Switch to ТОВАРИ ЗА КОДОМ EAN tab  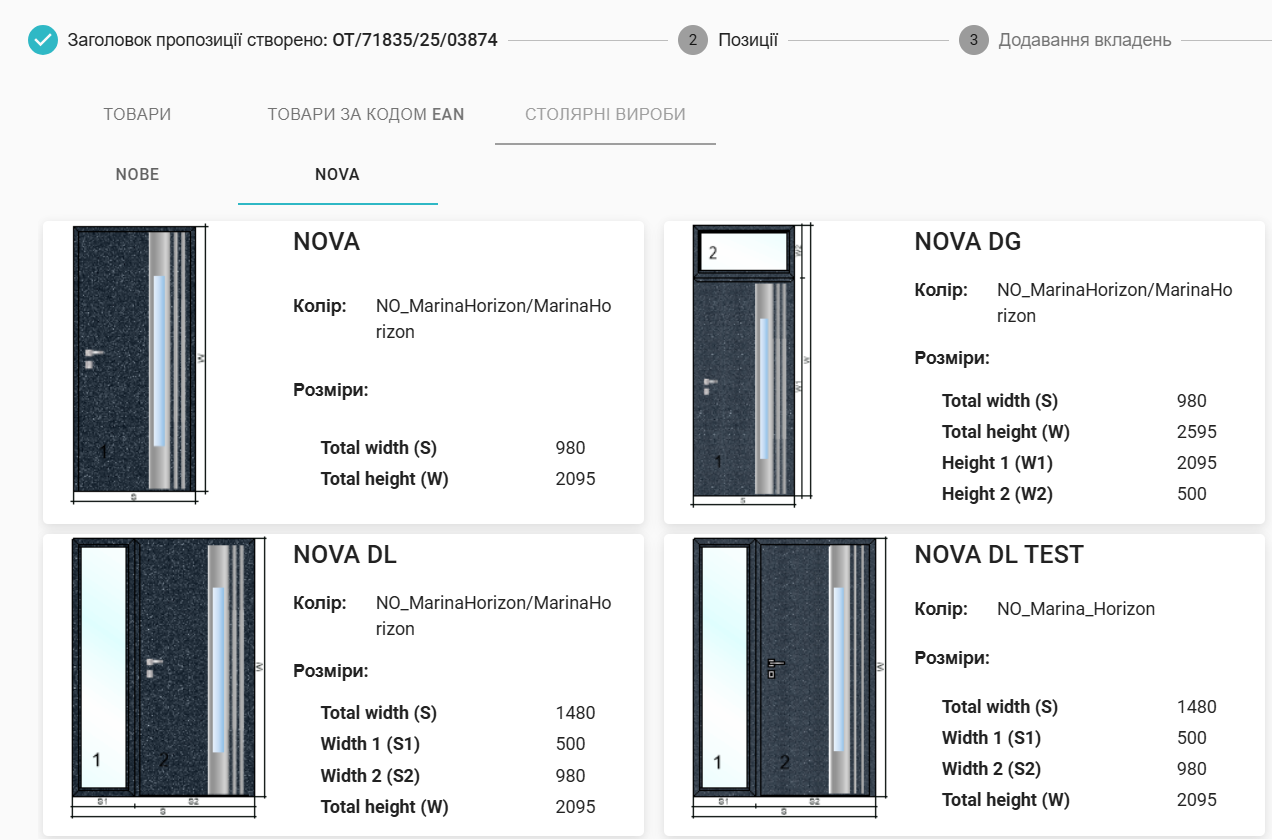click(365, 114)
